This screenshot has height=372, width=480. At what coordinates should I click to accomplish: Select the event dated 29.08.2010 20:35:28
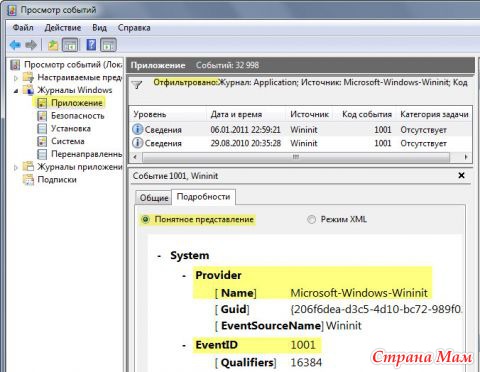[x=301, y=143]
